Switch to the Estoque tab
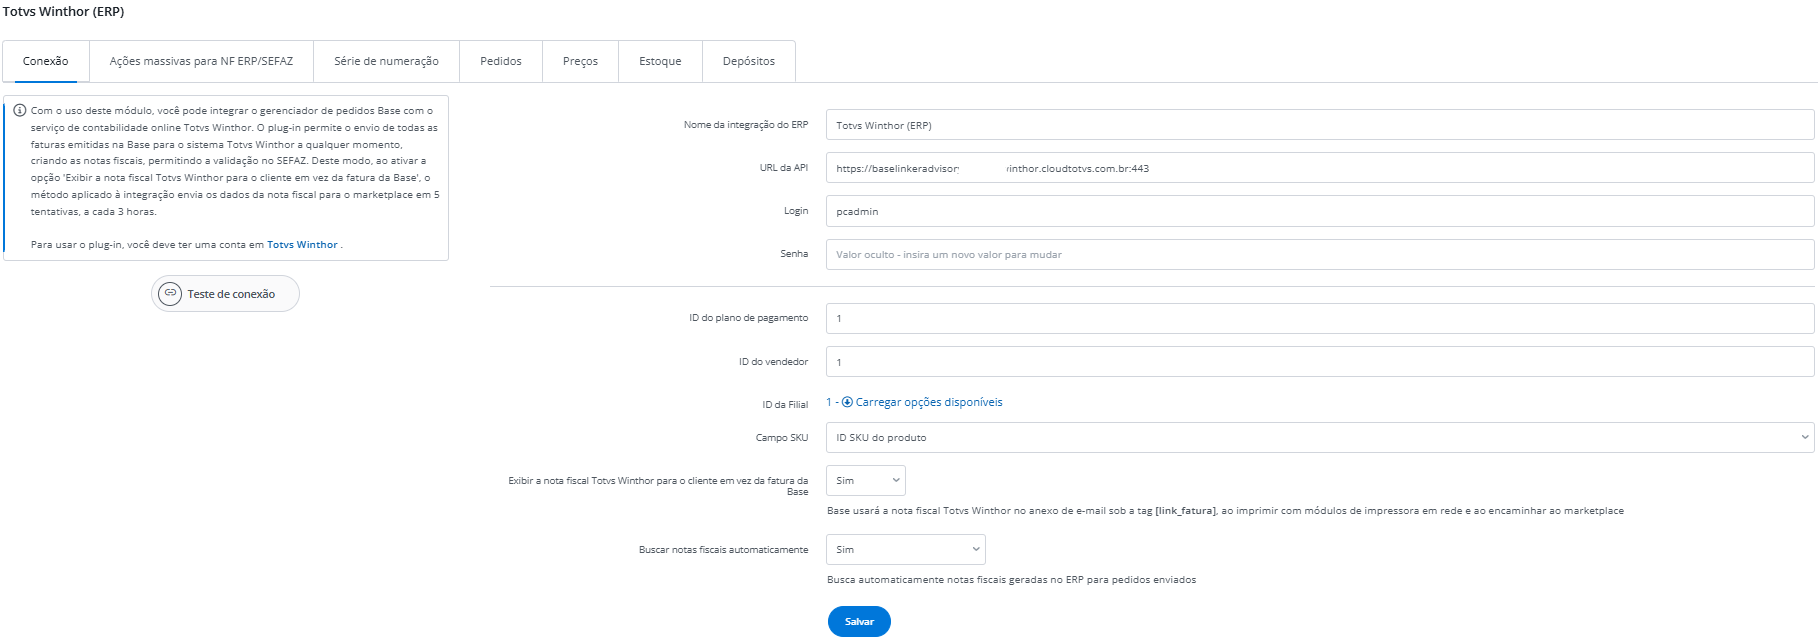 pyautogui.click(x=660, y=61)
